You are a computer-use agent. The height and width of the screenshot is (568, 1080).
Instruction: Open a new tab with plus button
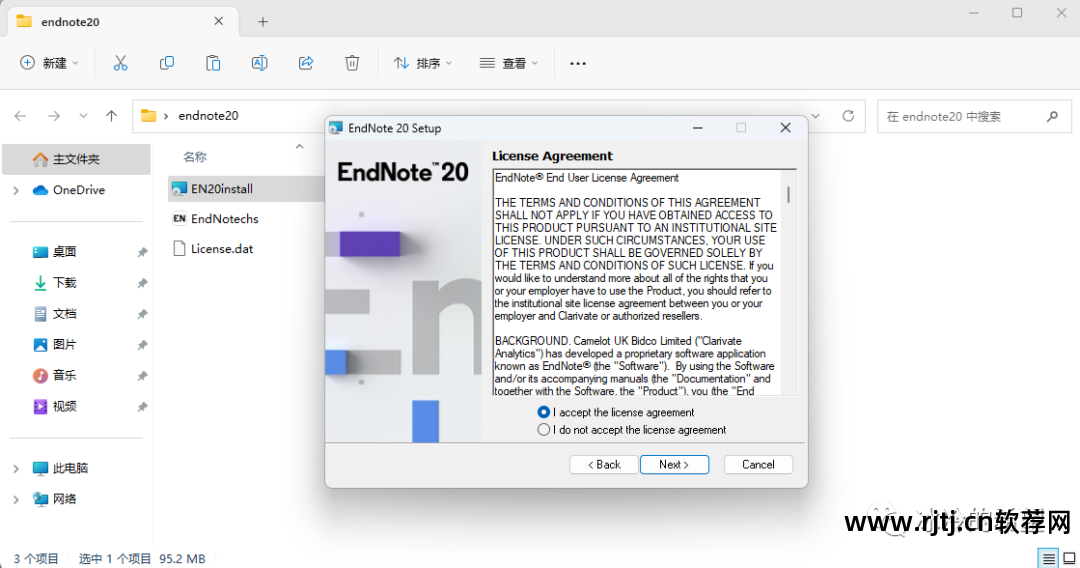click(x=263, y=21)
